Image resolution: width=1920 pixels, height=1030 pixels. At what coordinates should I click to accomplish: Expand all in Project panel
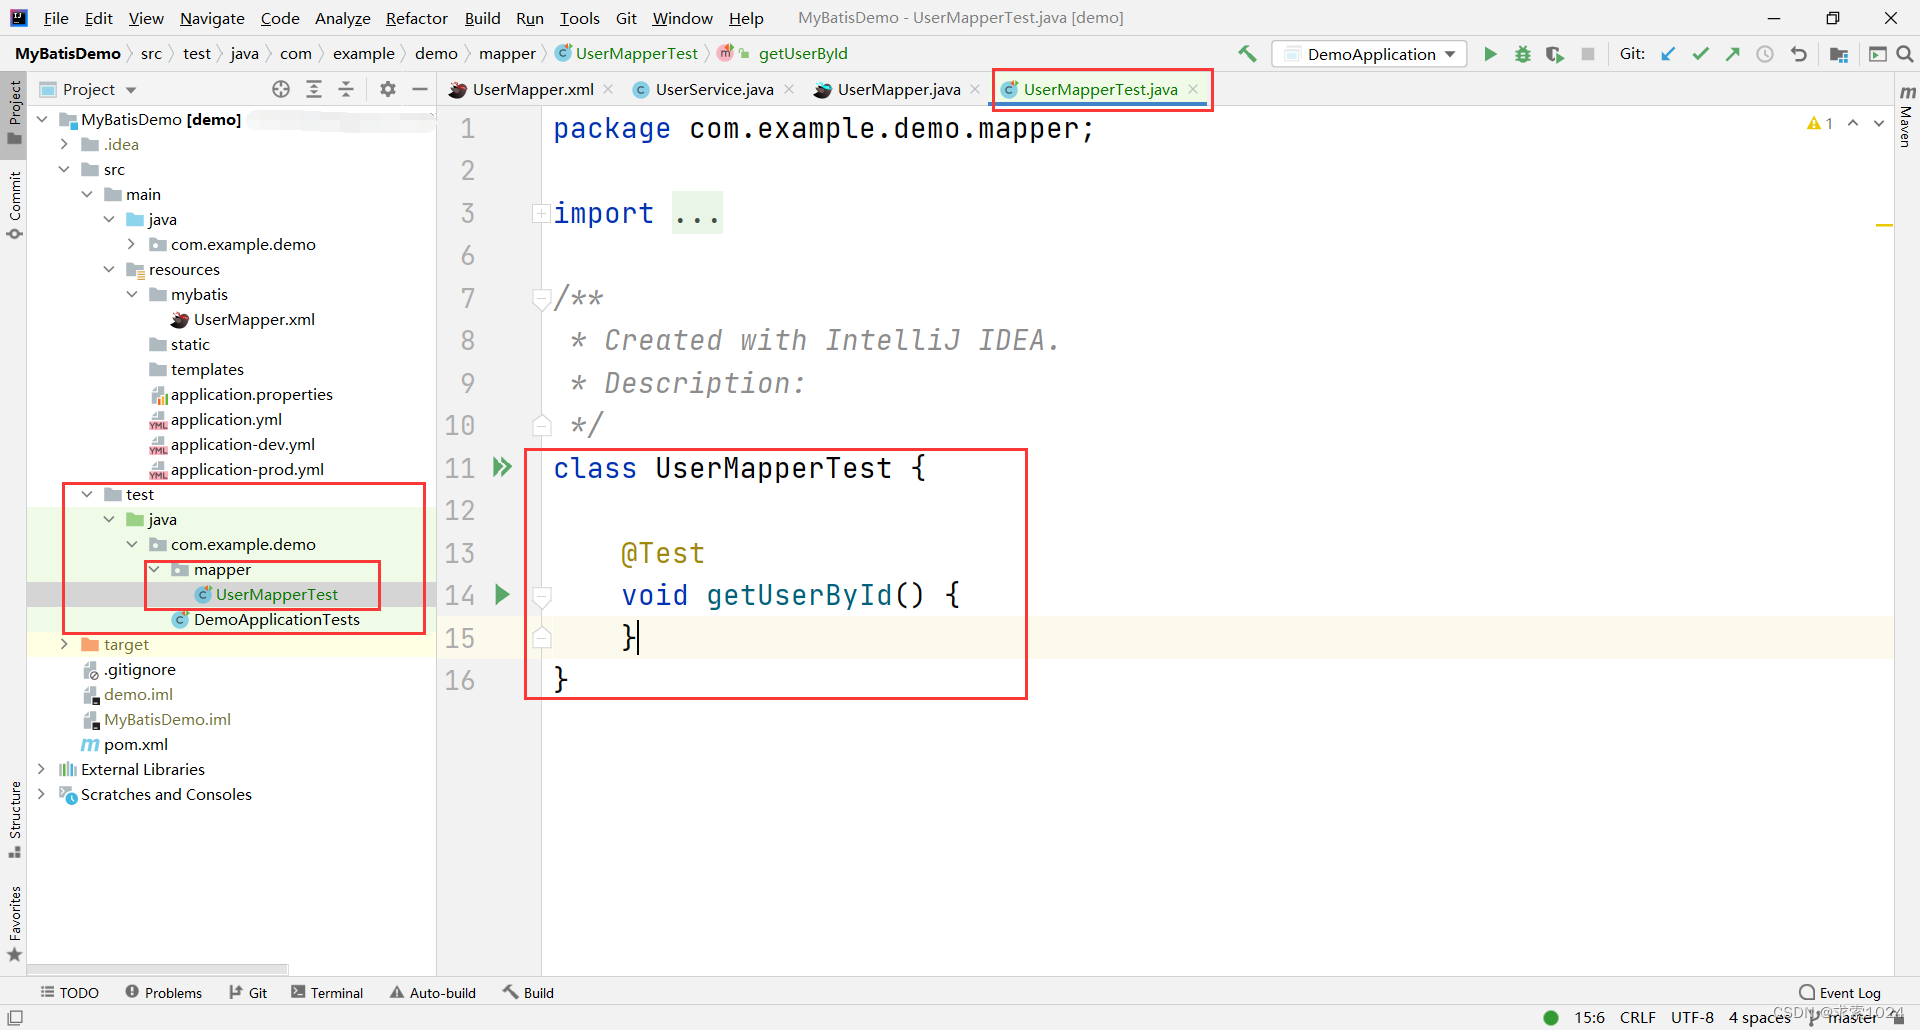click(314, 89)
